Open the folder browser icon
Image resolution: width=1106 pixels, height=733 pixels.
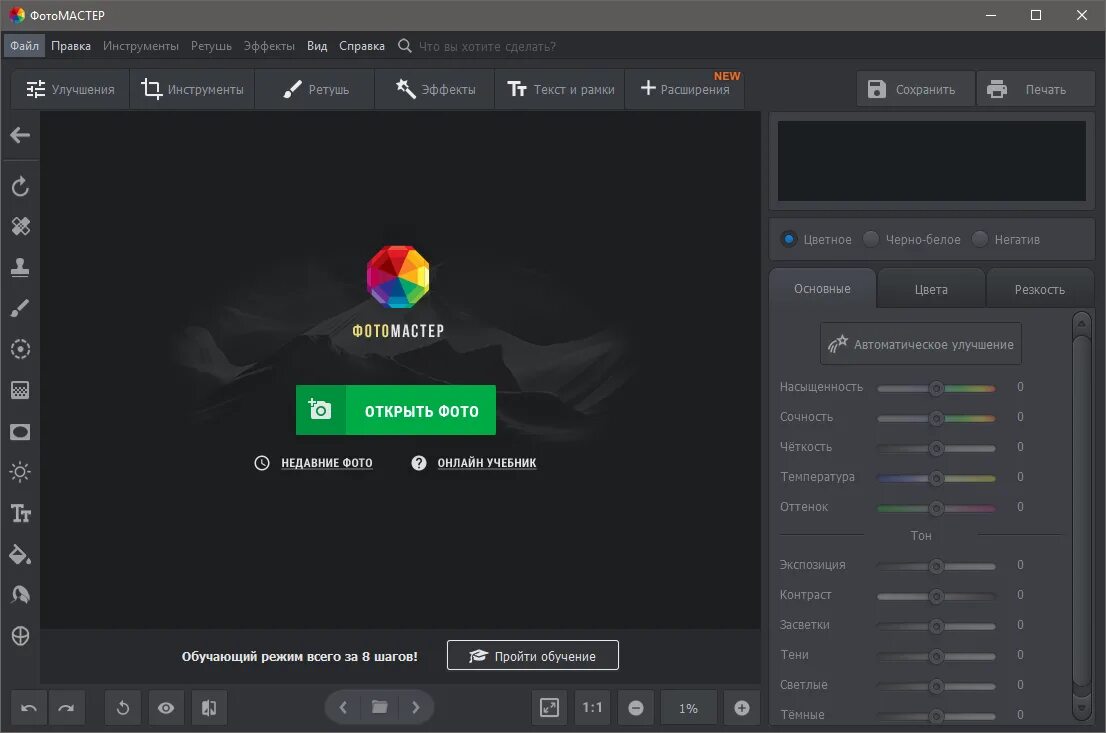[379, 707]
